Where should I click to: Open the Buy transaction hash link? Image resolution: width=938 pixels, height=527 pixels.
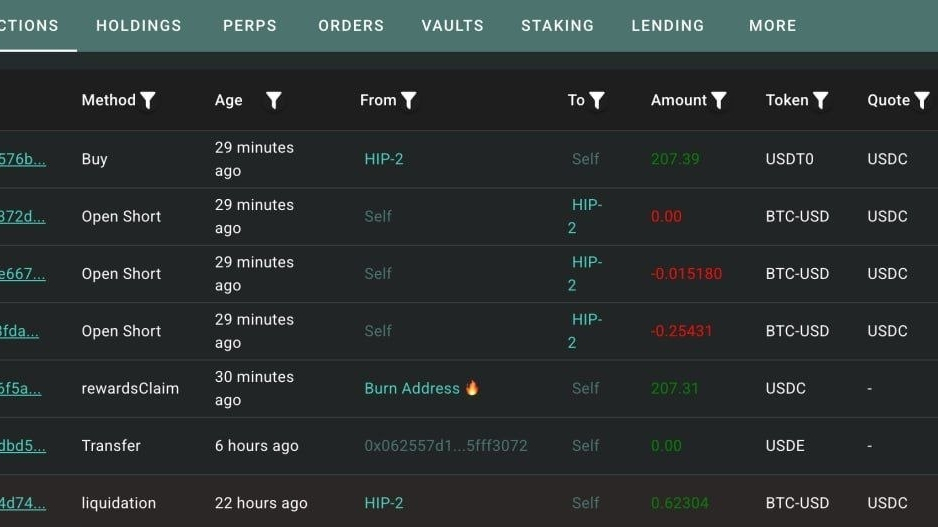click(23, 159)
